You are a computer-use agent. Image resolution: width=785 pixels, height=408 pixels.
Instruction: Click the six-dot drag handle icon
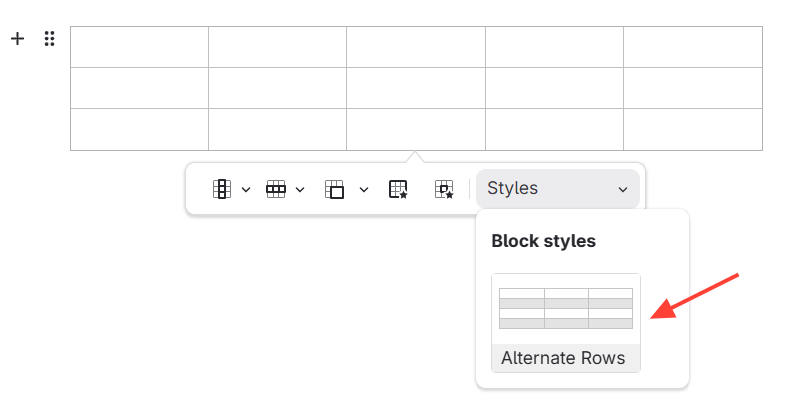49,39
